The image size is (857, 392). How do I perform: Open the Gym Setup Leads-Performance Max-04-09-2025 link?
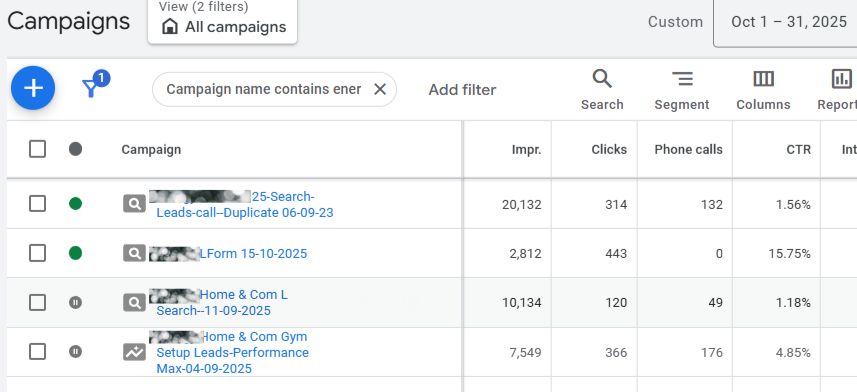pos(232,352)
